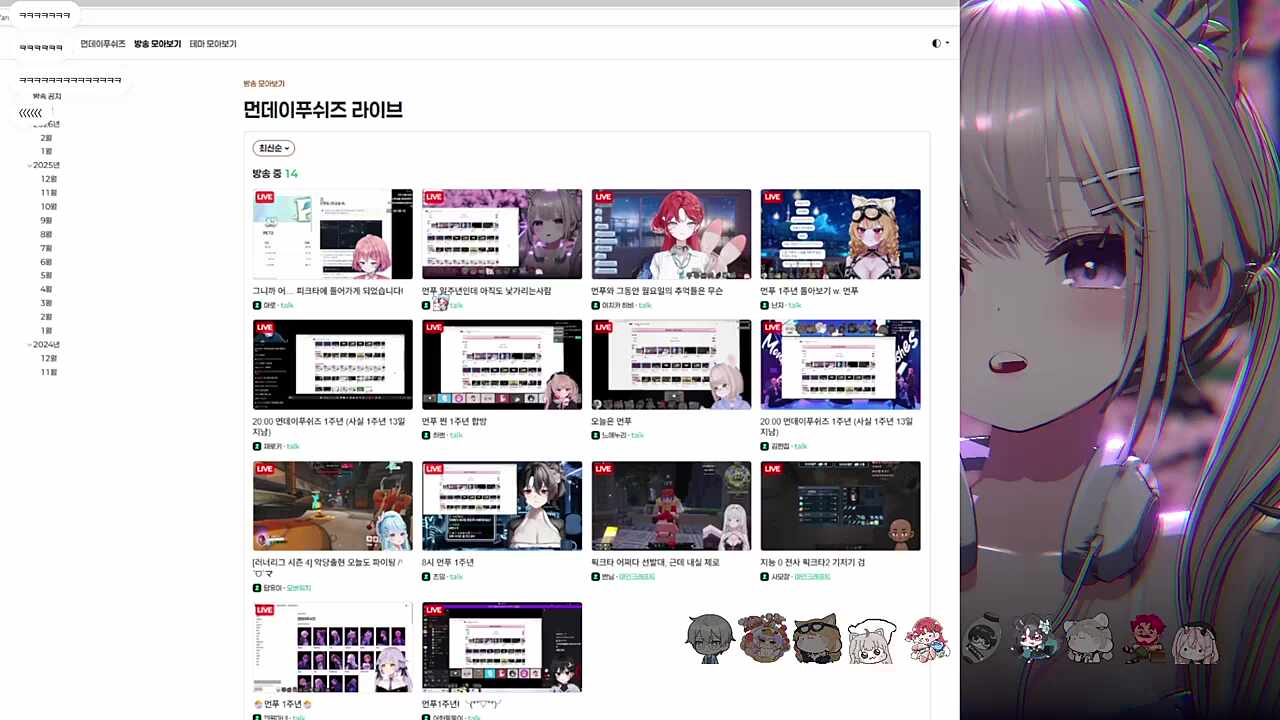Select 11월 under 2024년
This screenshot has height=720, width=1280.
click(x=48, y=372)
